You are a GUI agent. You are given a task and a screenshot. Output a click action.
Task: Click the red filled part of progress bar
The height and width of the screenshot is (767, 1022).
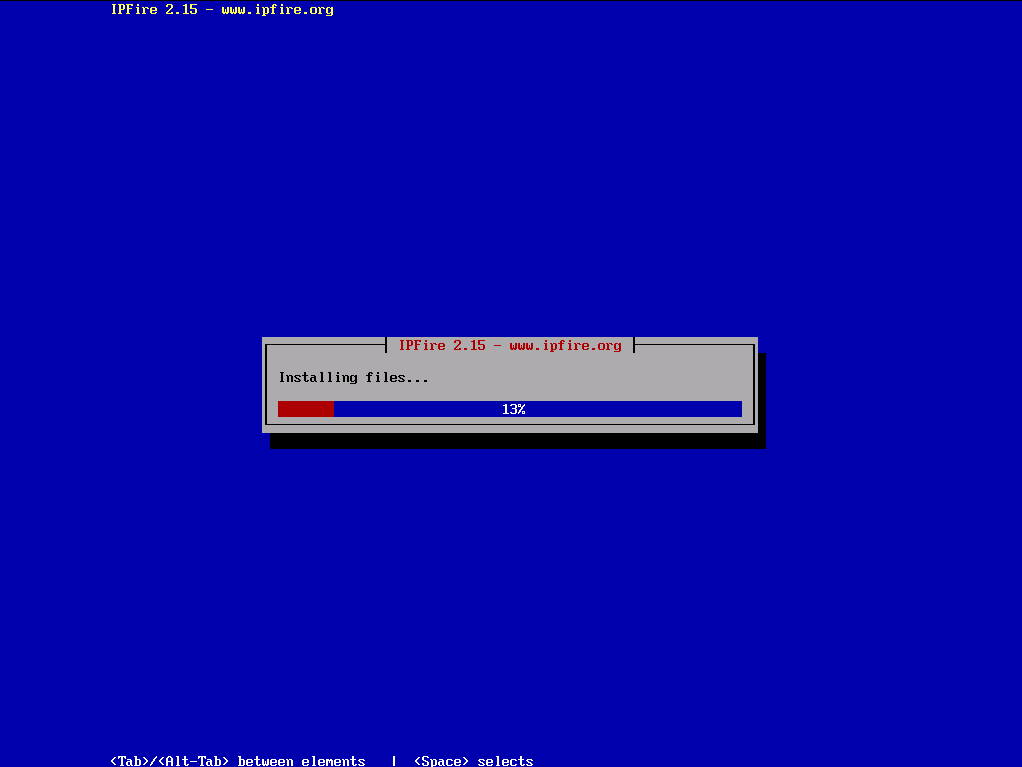pos(306,409)
